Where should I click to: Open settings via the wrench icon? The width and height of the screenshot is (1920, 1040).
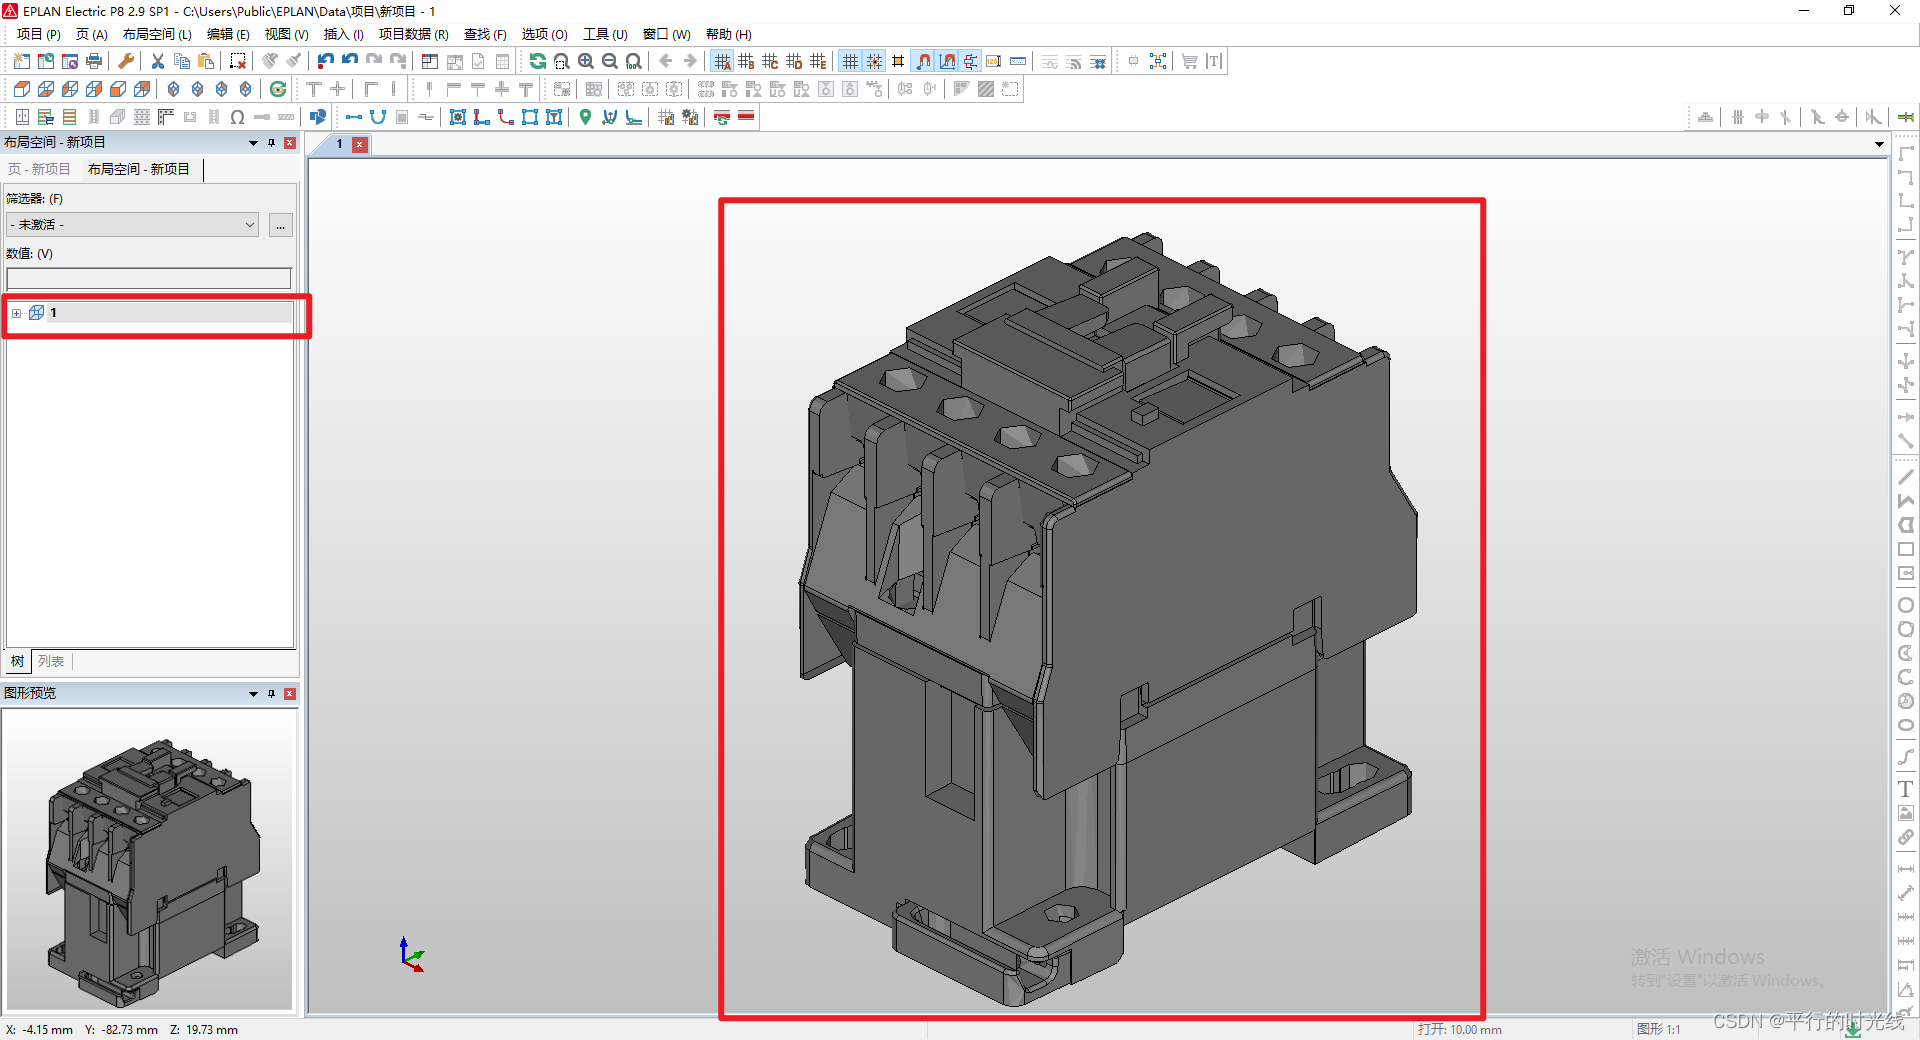pyautogui.click(x=125, y=61)
